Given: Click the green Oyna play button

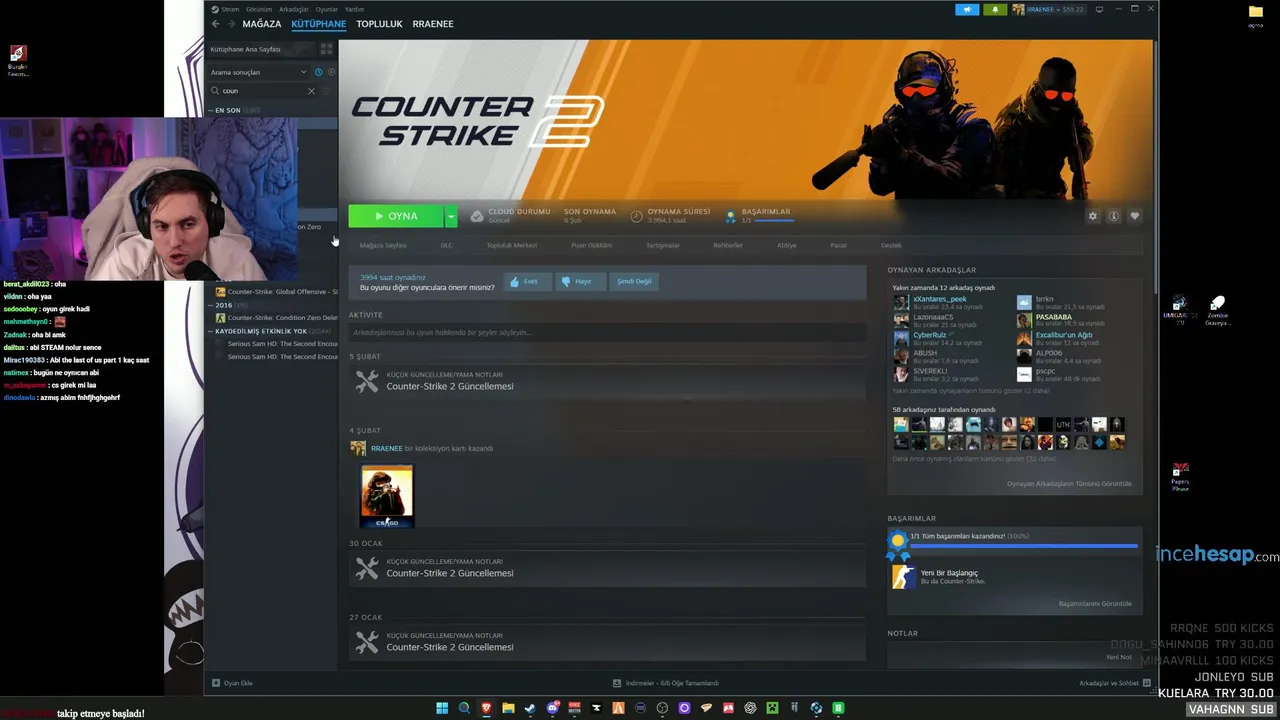Looking at the screenshot, I should coord(396,216).
